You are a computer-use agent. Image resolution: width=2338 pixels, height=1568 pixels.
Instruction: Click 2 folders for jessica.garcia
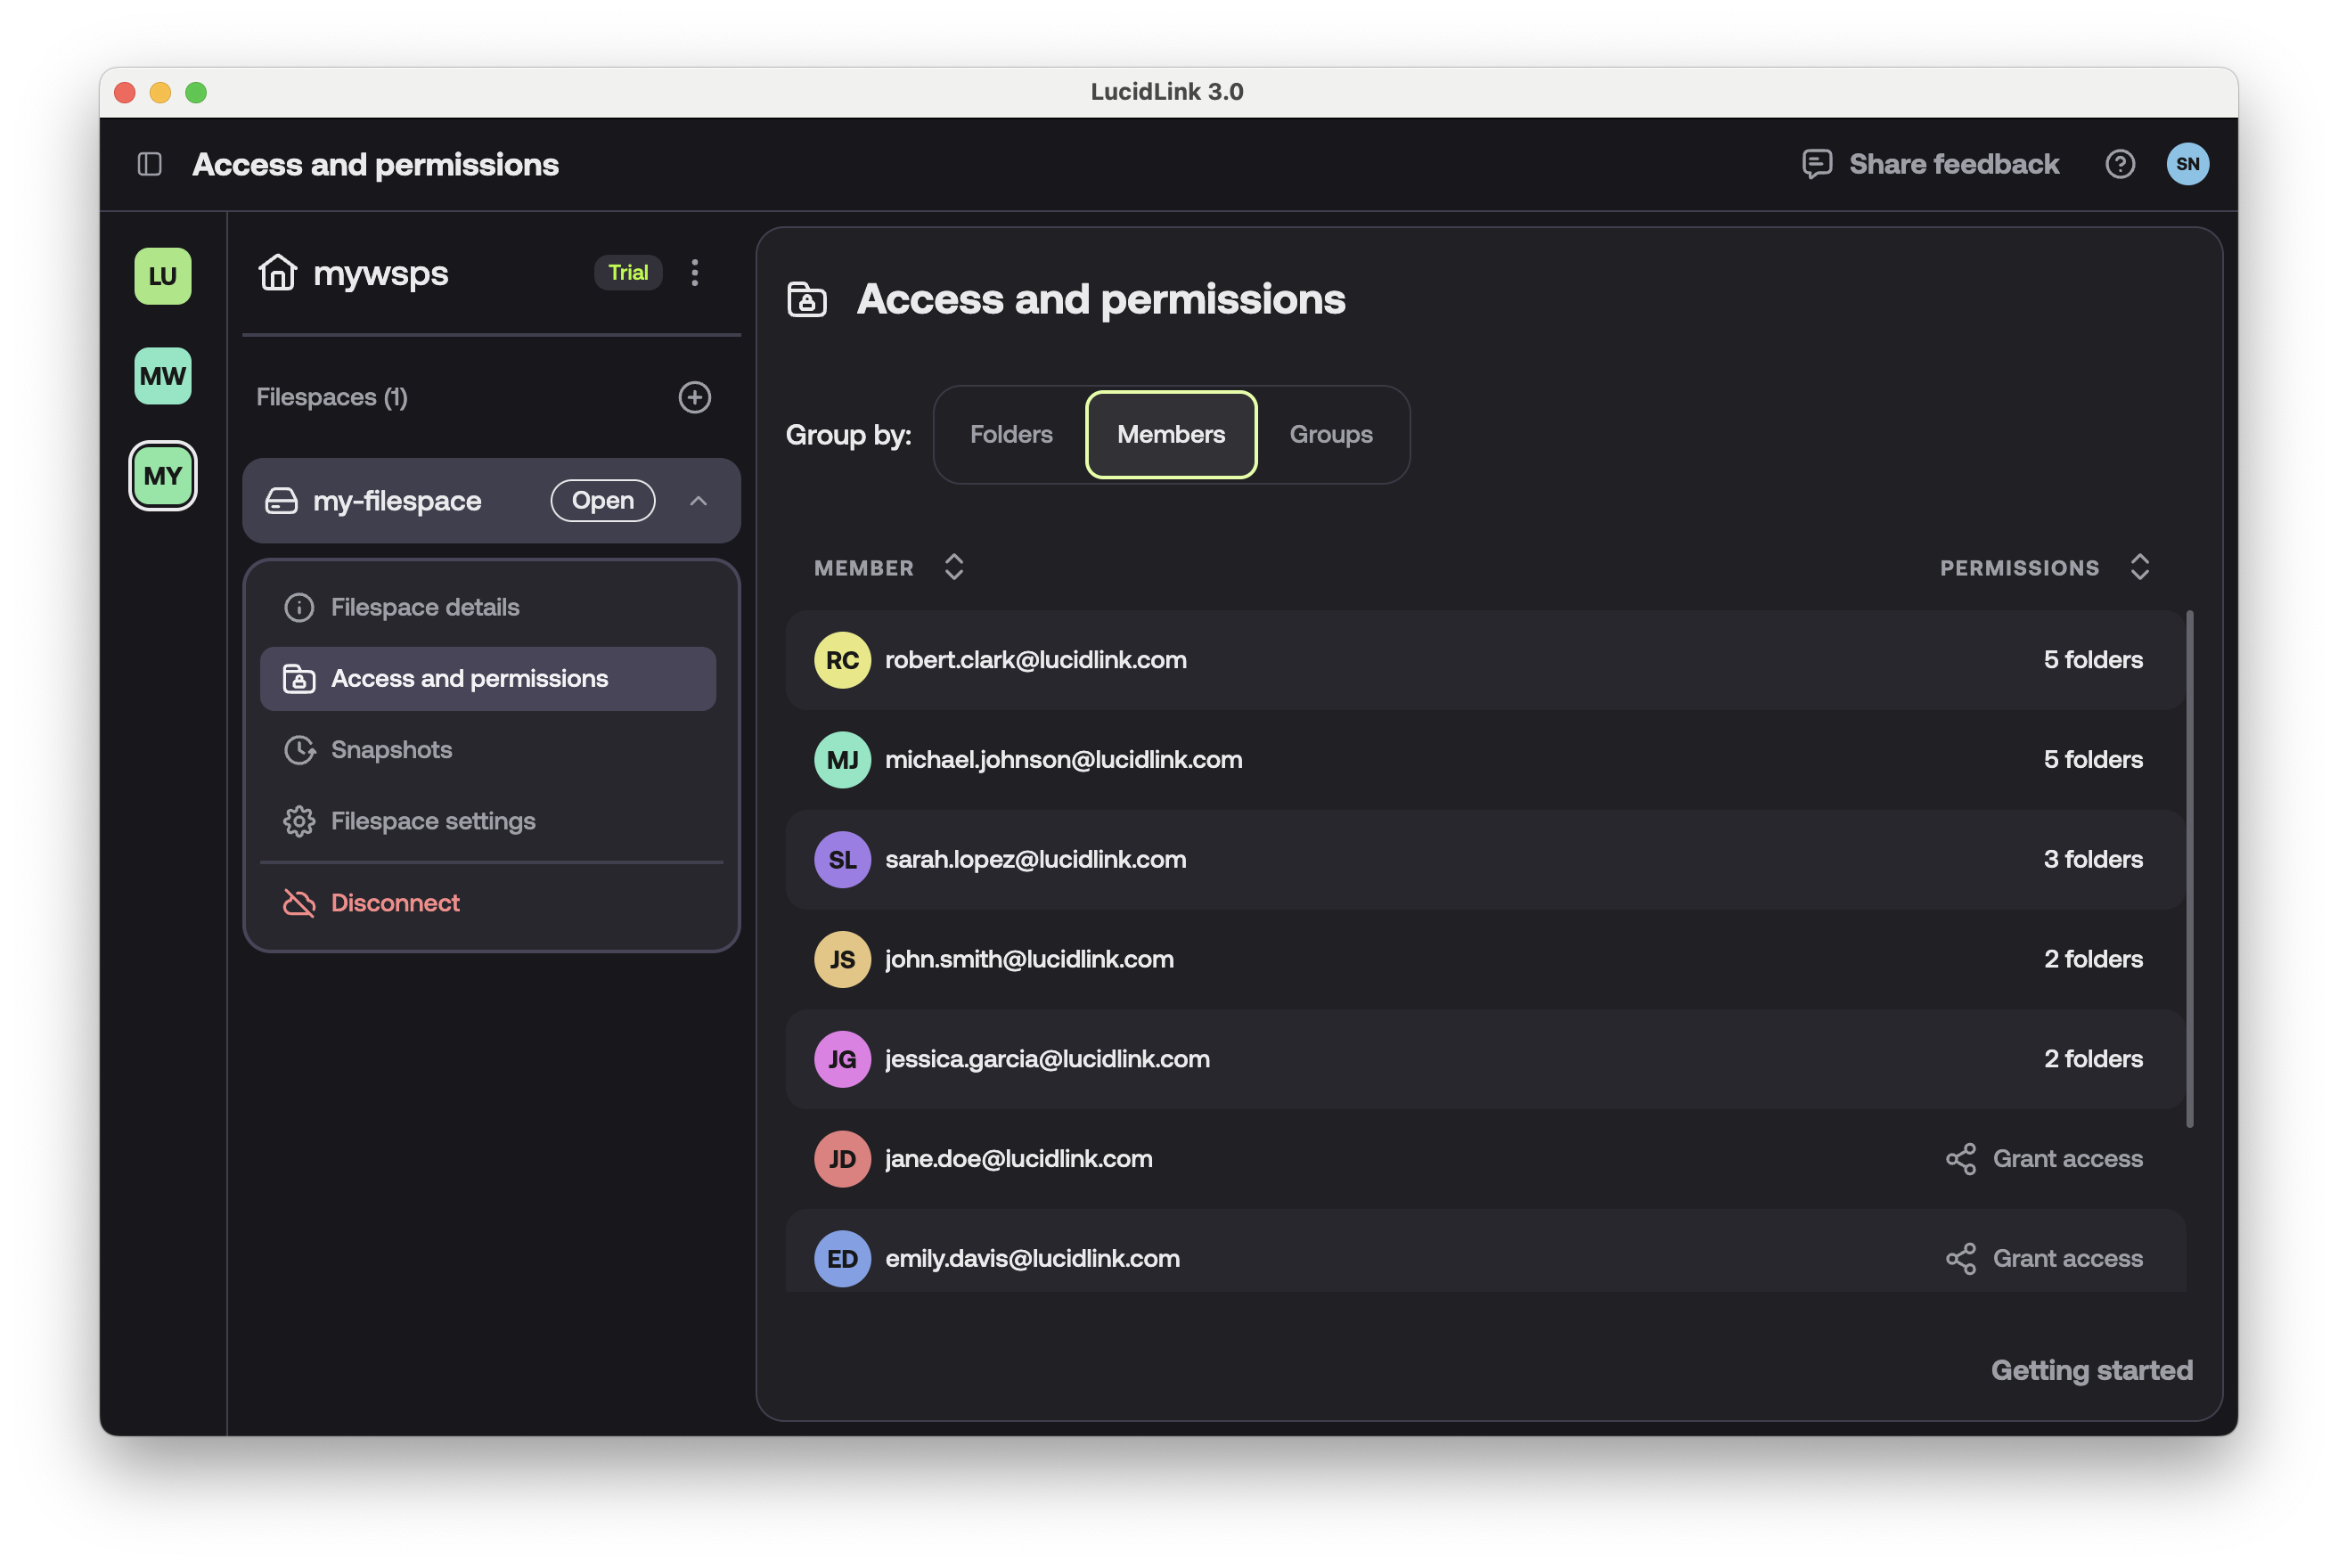[x=2093, y=1059]
